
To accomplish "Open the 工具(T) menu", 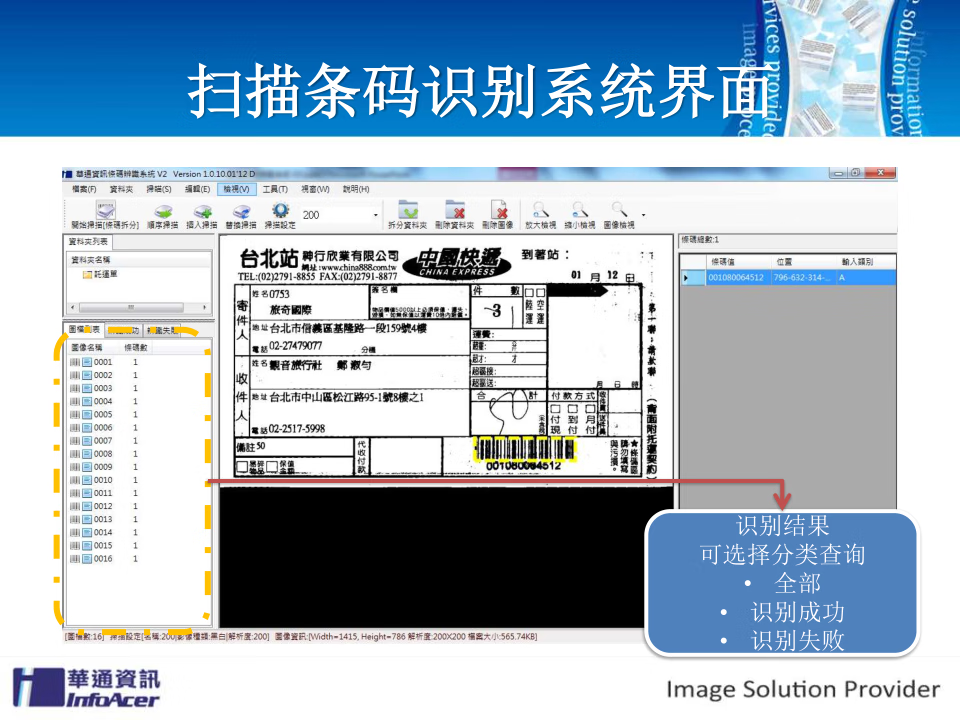I will tap(275, 189).
